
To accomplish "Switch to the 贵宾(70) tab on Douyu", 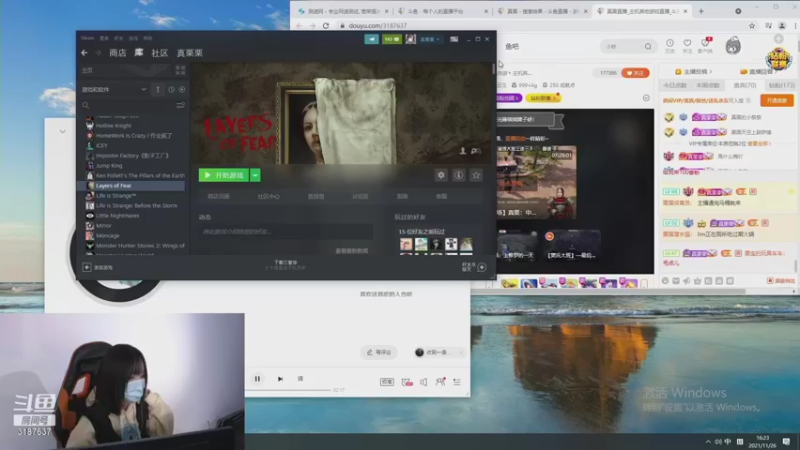I will point(744,85).
